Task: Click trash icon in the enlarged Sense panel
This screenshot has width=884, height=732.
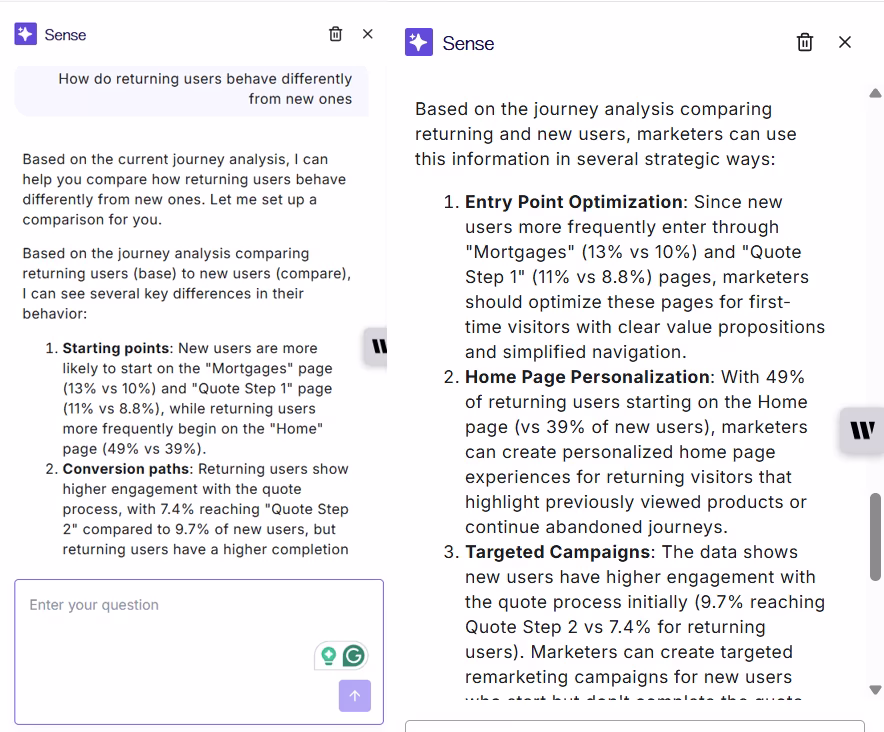Action: tap(805, 42)
